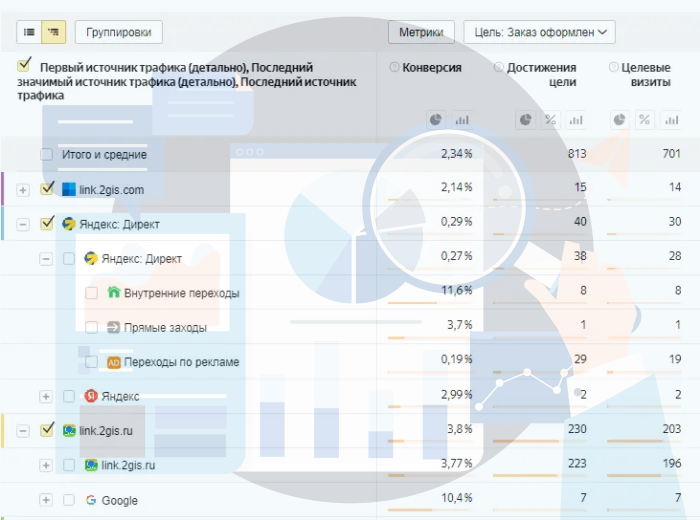The width and height of the screenshot is (700, 520).
Task: Click the Google logo icon
Action: (91, 500)
